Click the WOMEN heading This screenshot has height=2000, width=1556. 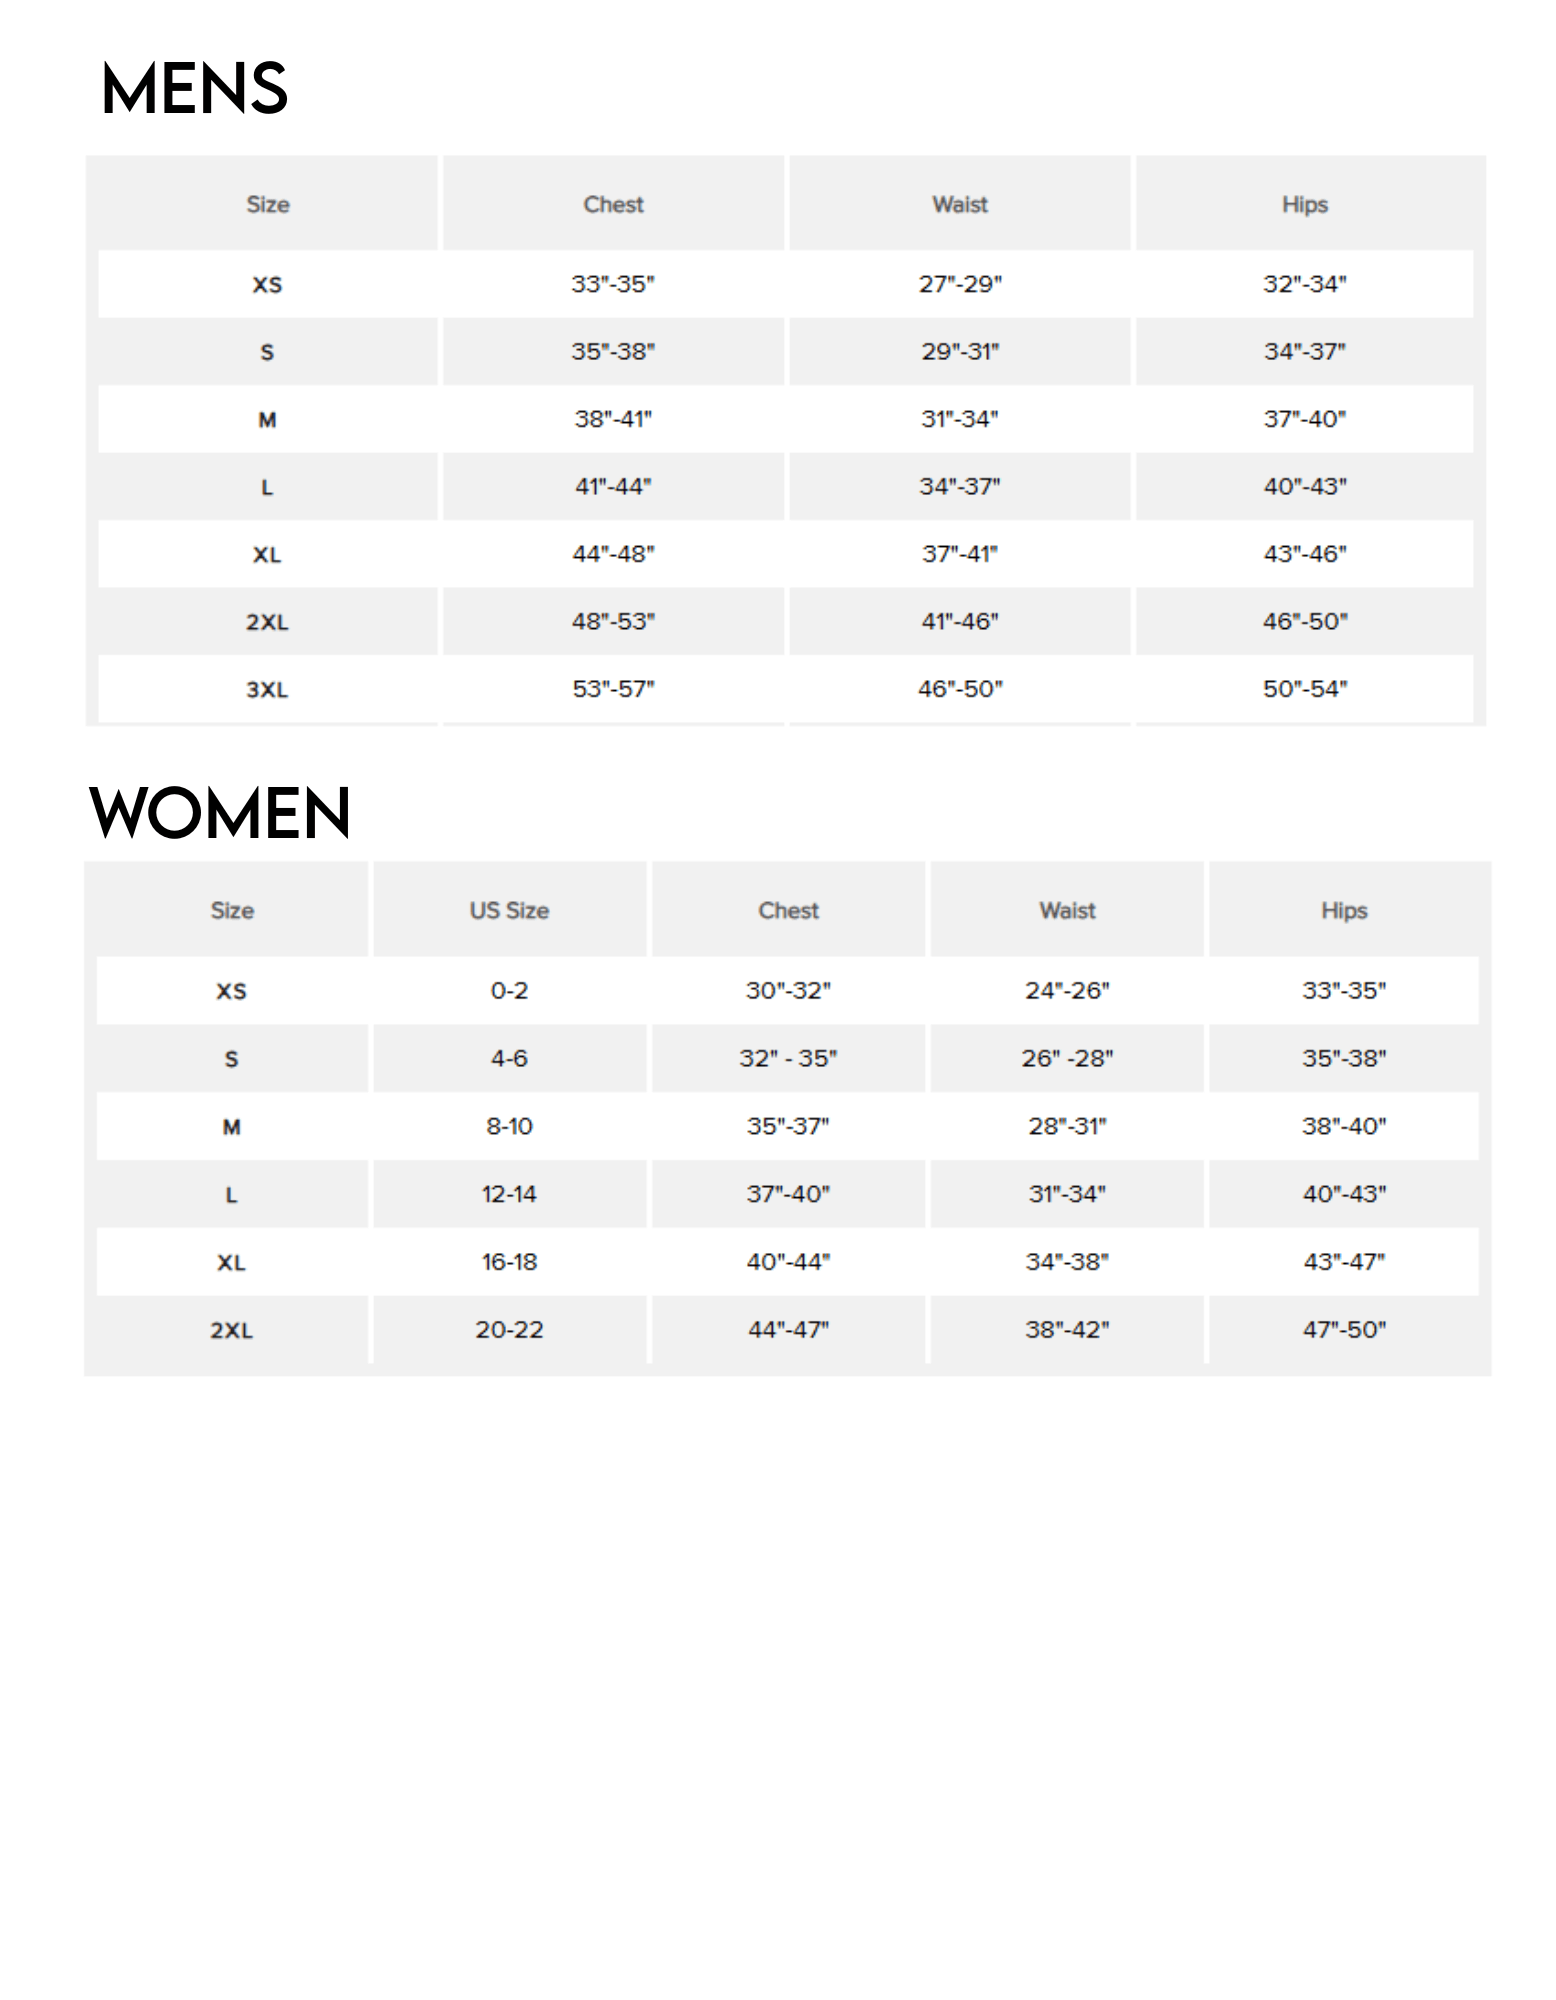[x=220, y=812]
